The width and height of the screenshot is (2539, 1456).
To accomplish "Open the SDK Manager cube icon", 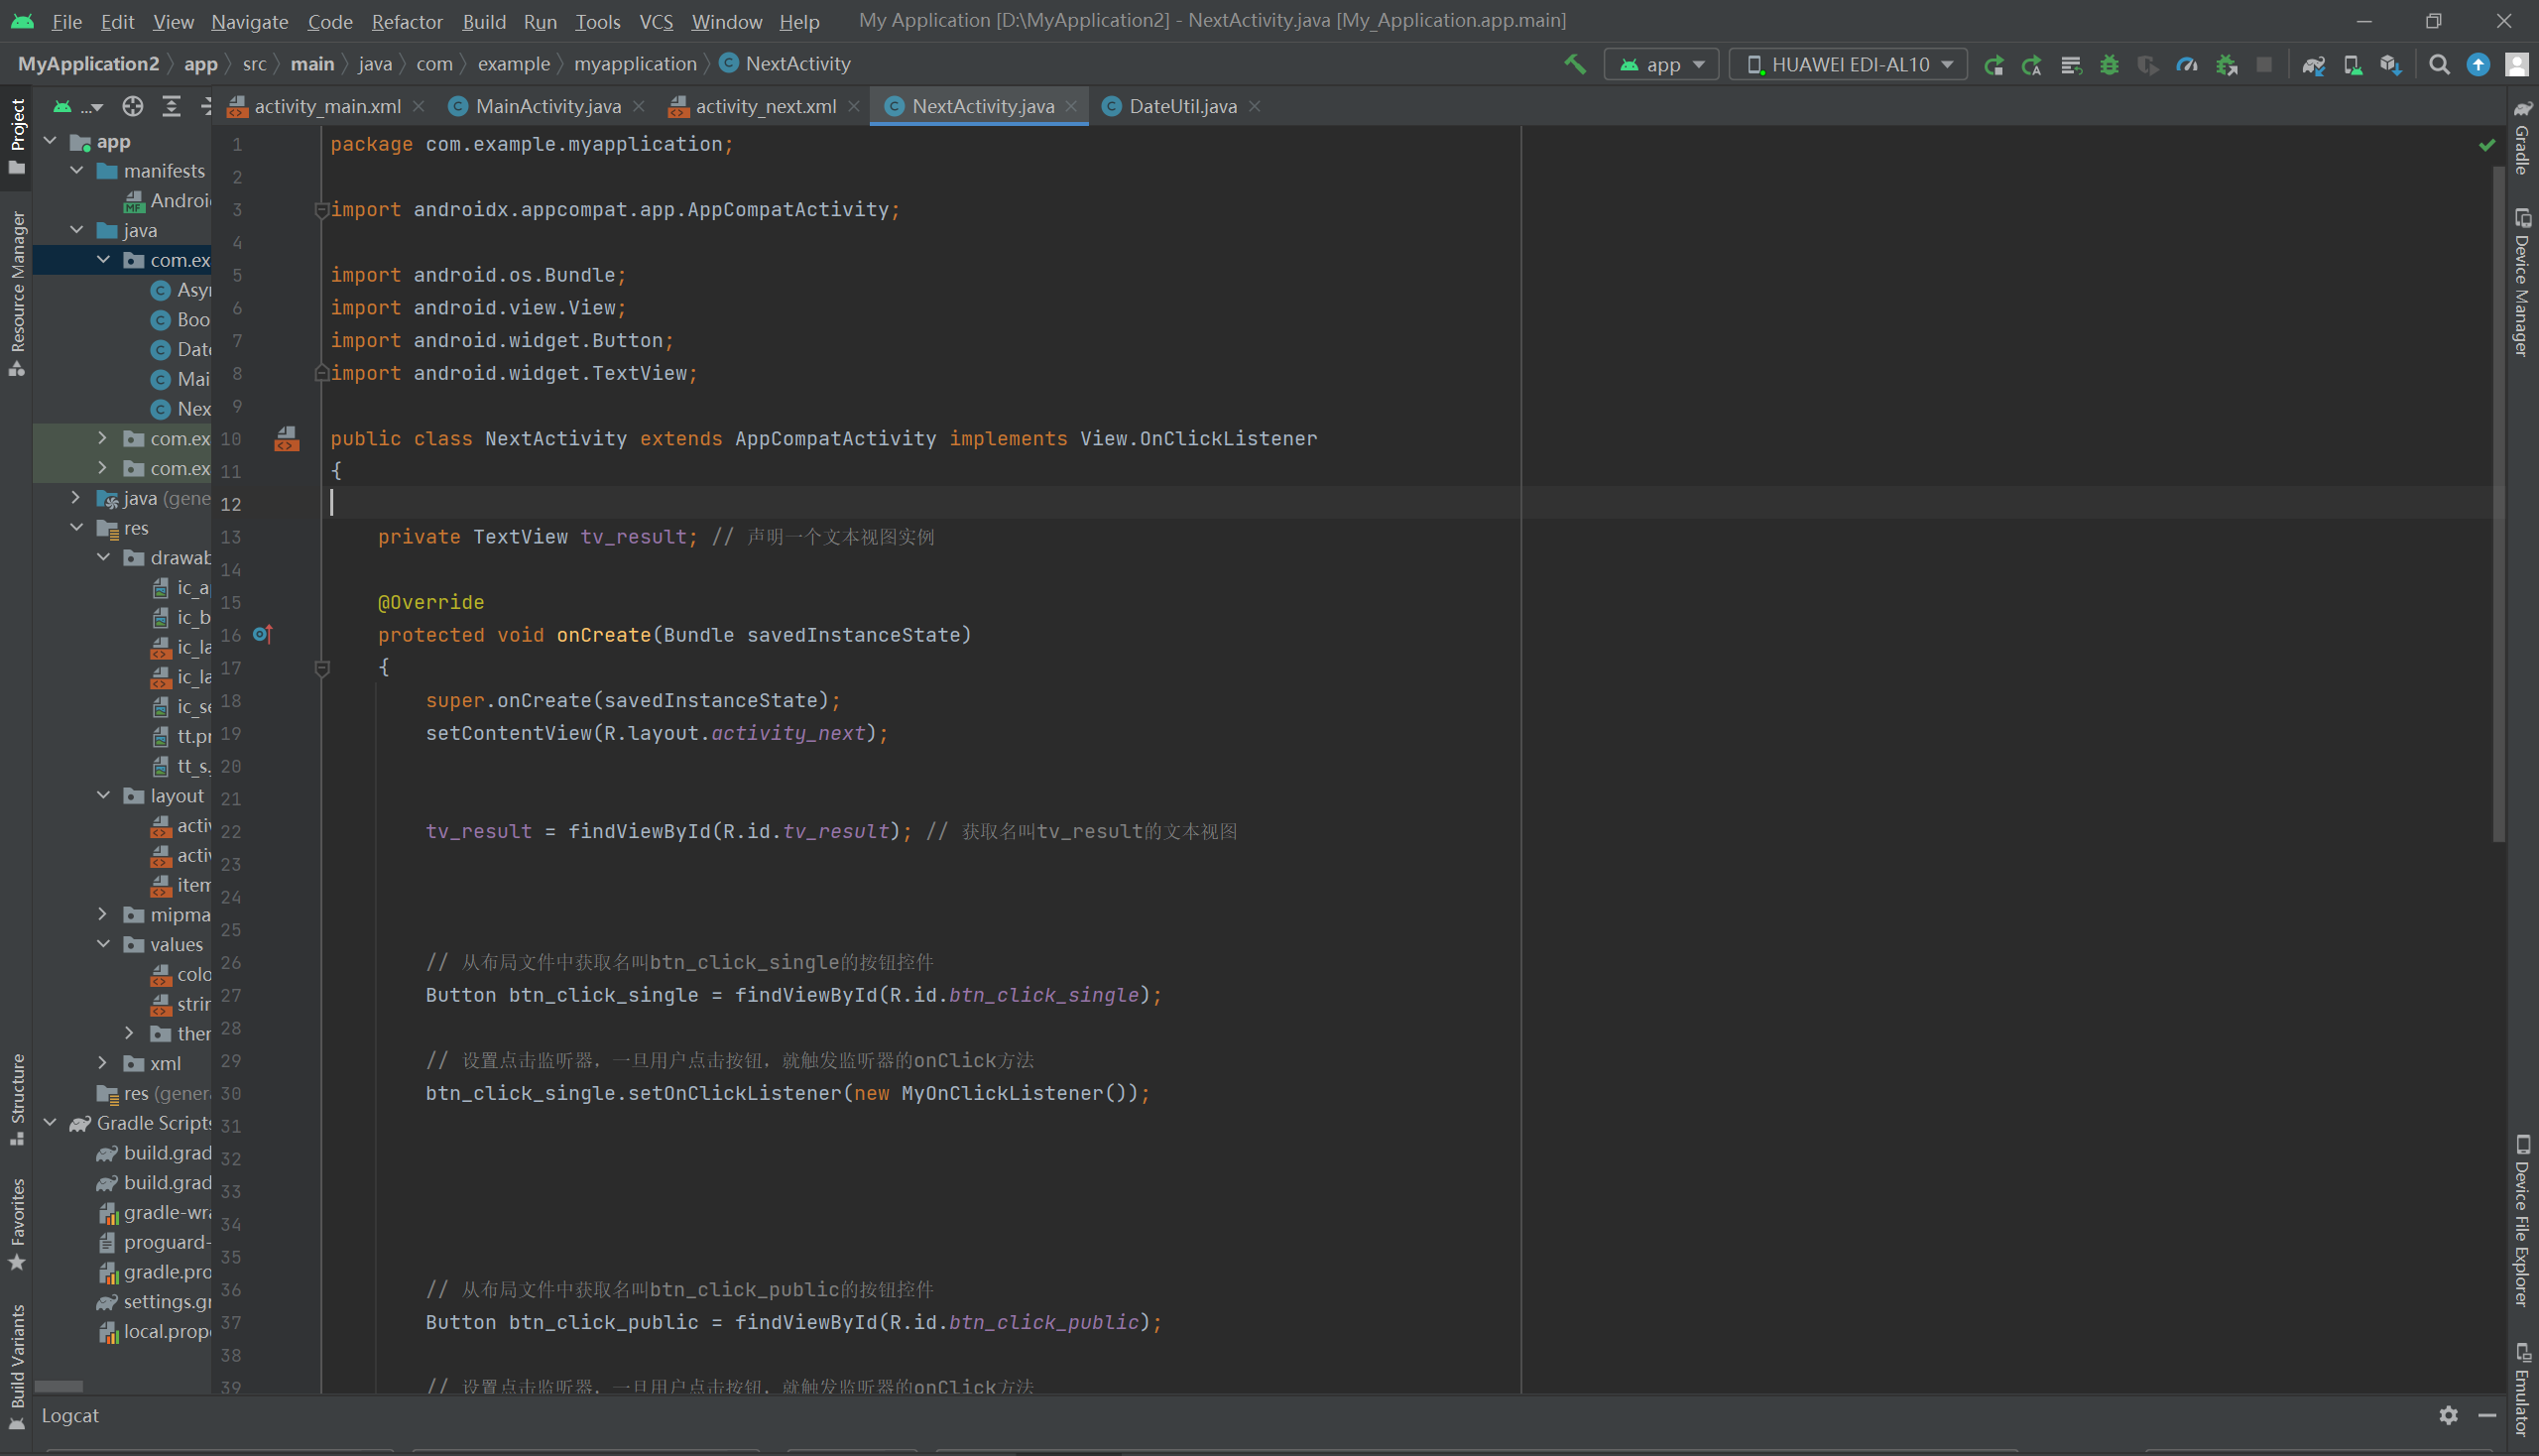I will (x=2390, y=64).
